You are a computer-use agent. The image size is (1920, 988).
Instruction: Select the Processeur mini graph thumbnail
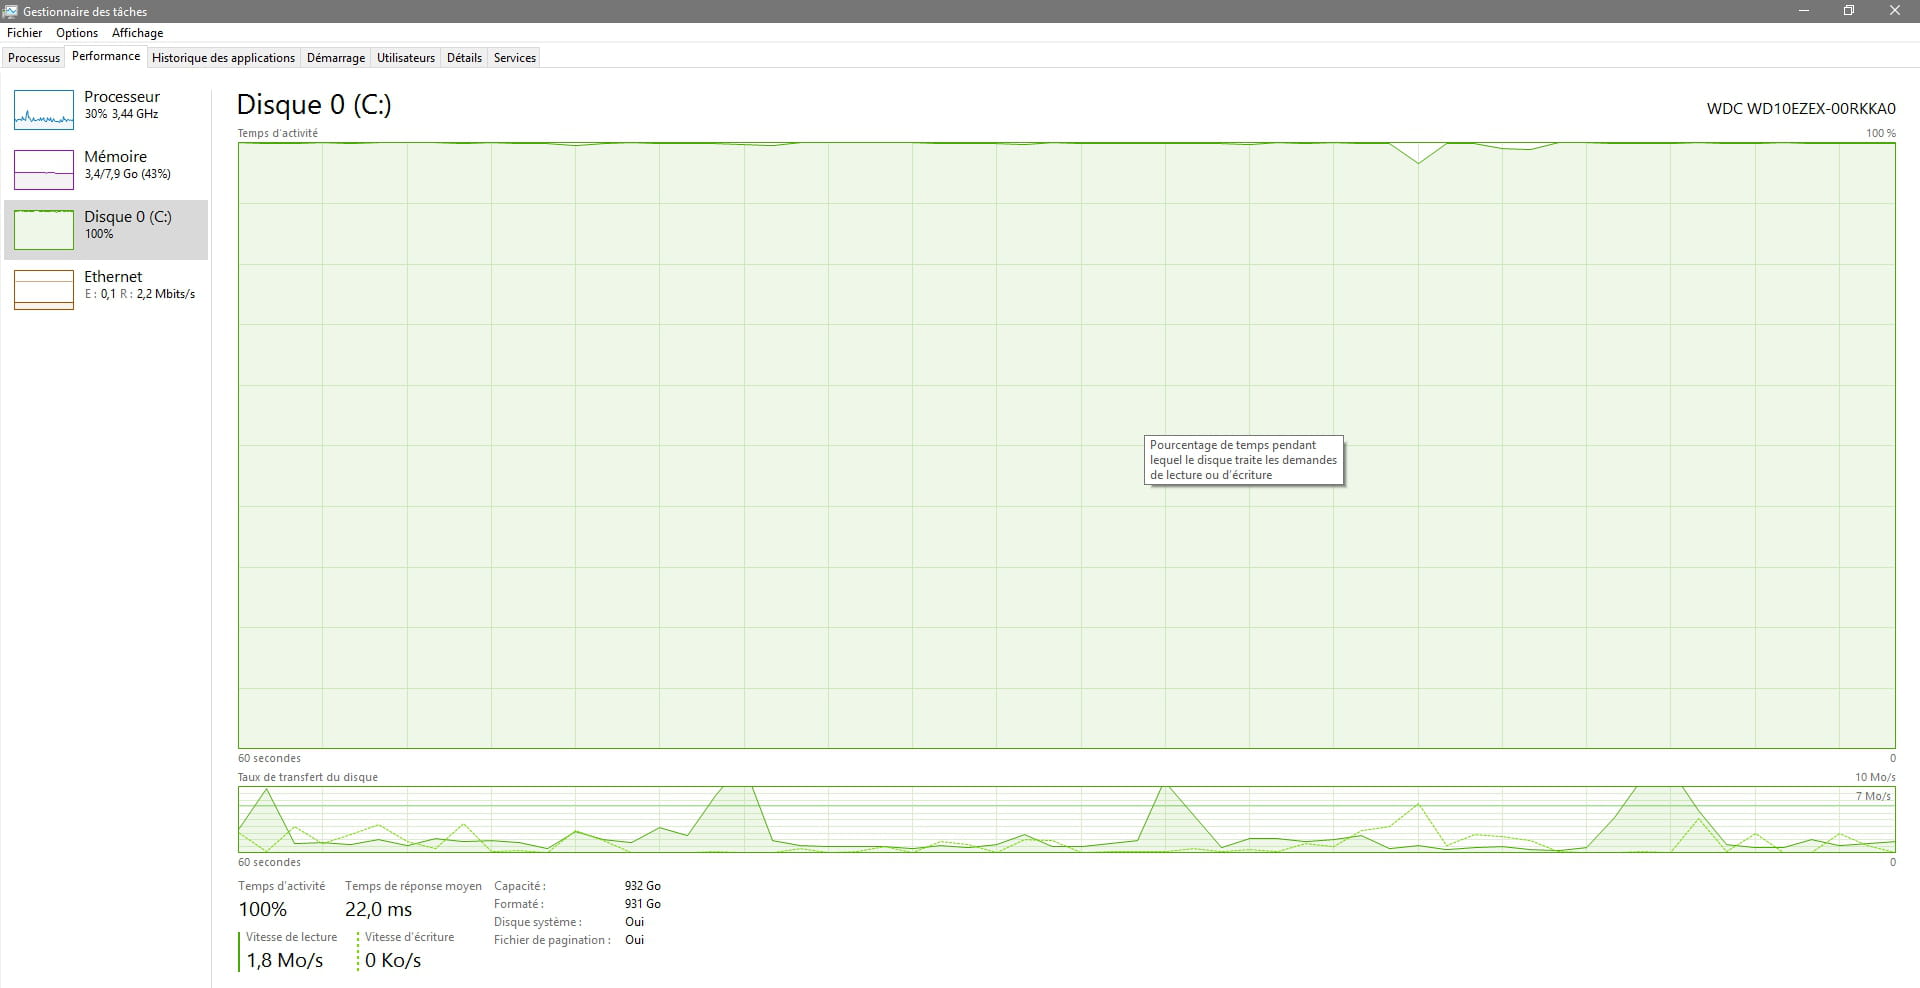coord(44,110)
